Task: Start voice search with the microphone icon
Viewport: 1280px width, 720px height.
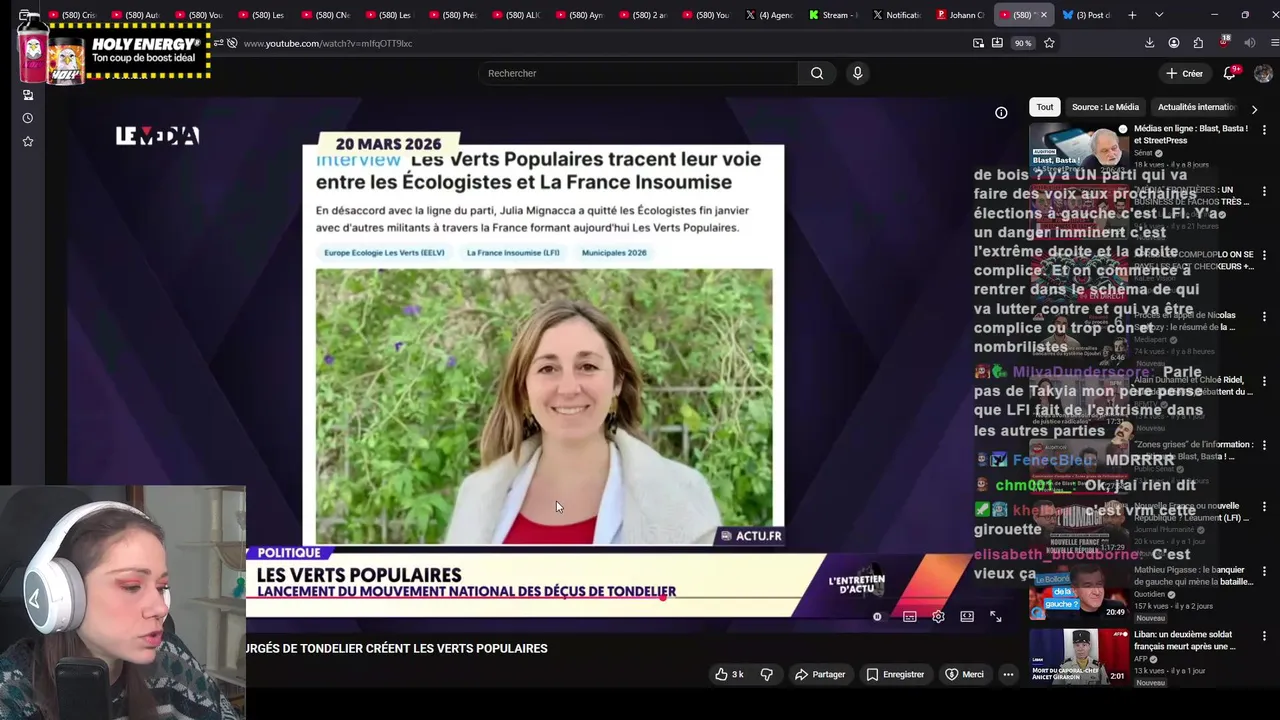Action: [x=857, y=73]
